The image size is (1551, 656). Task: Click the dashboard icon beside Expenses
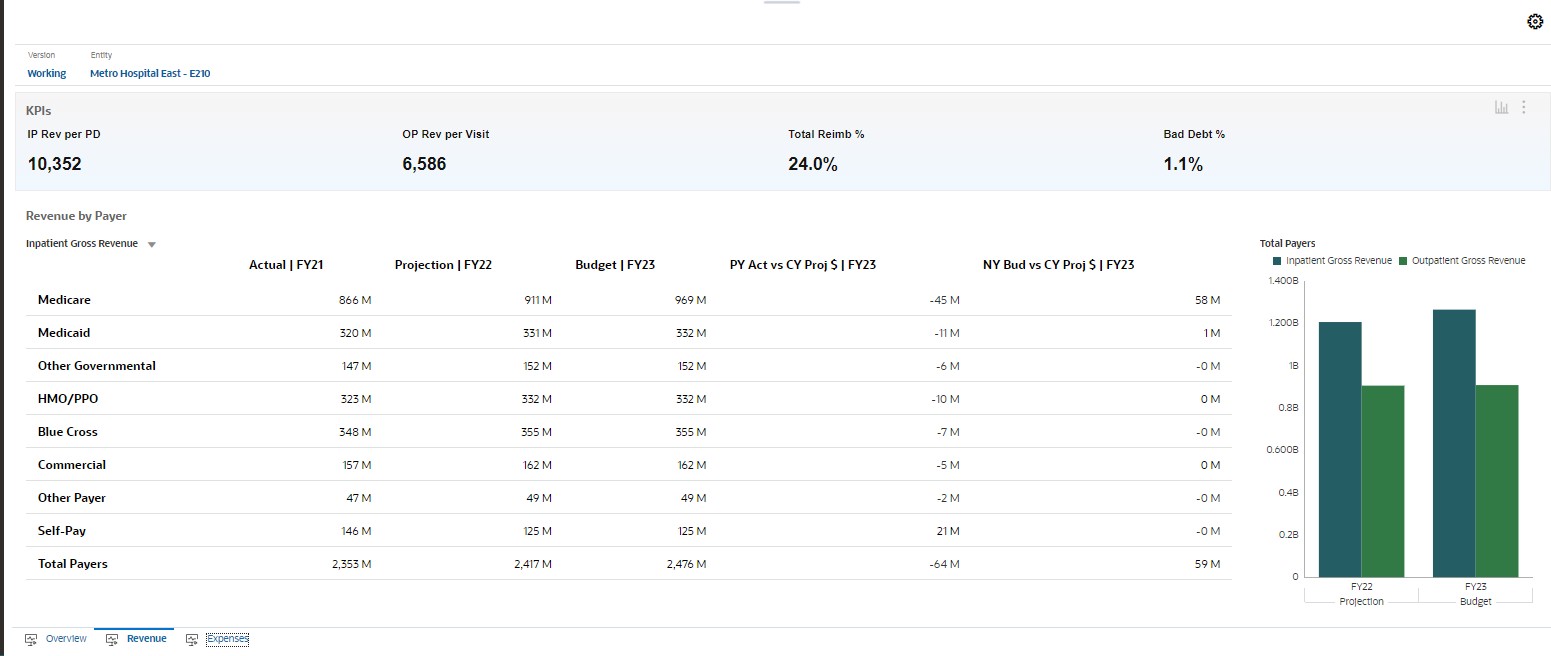coord(191,638)
